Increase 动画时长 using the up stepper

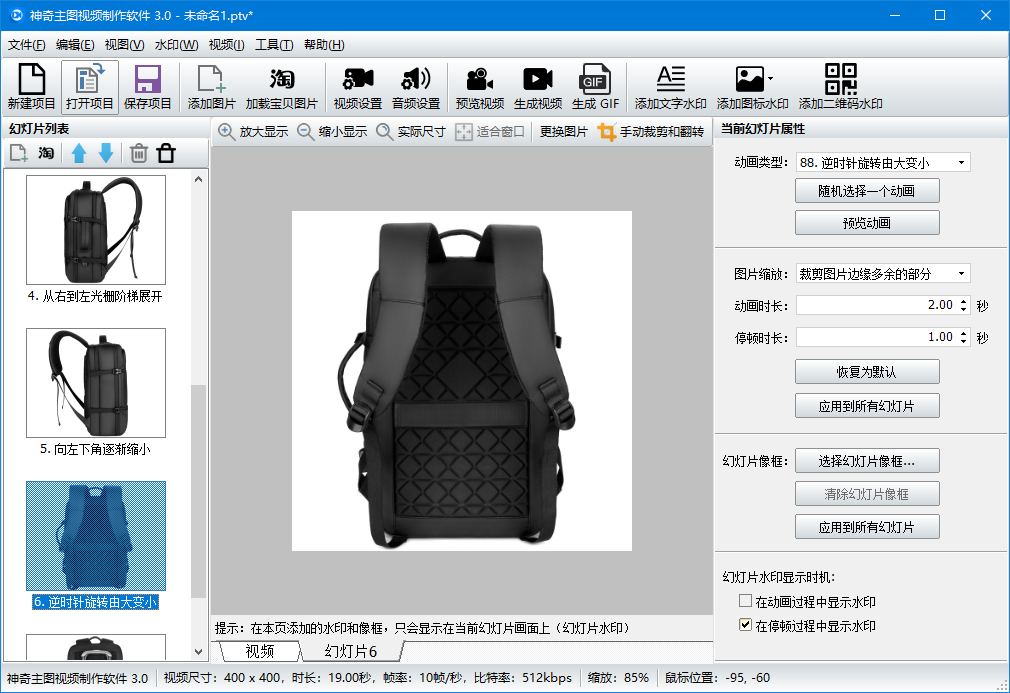tap(964, 301)
